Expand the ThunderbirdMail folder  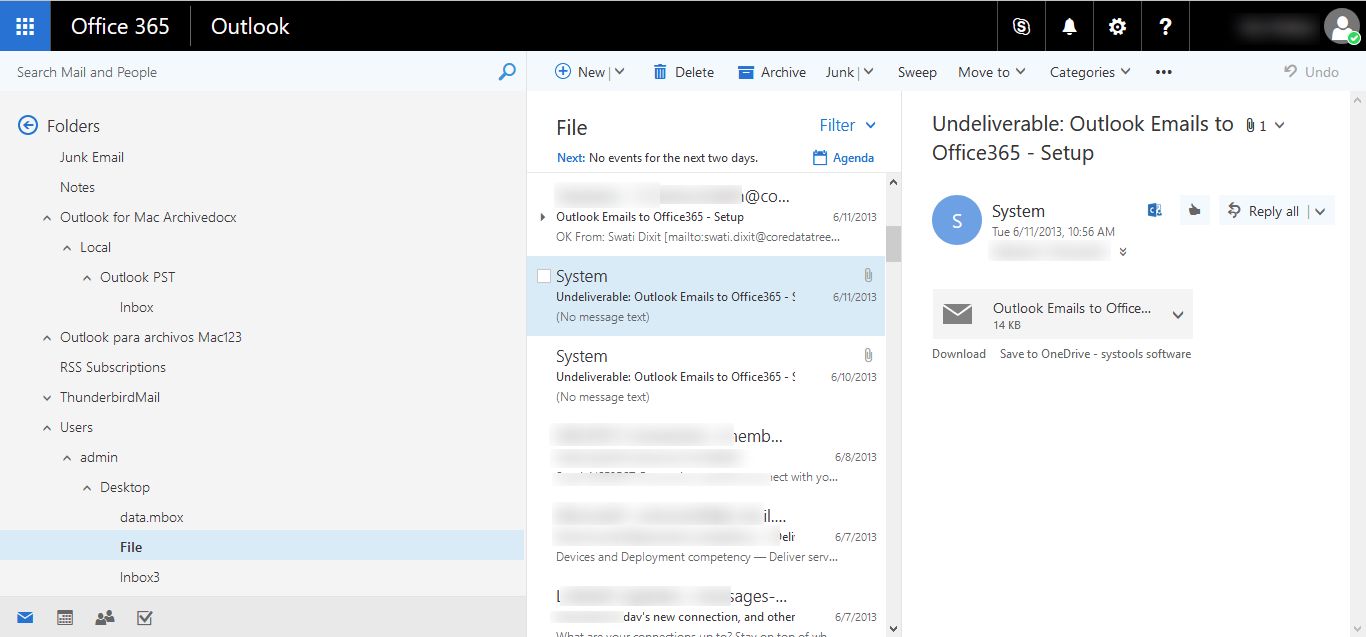[47, 397]
